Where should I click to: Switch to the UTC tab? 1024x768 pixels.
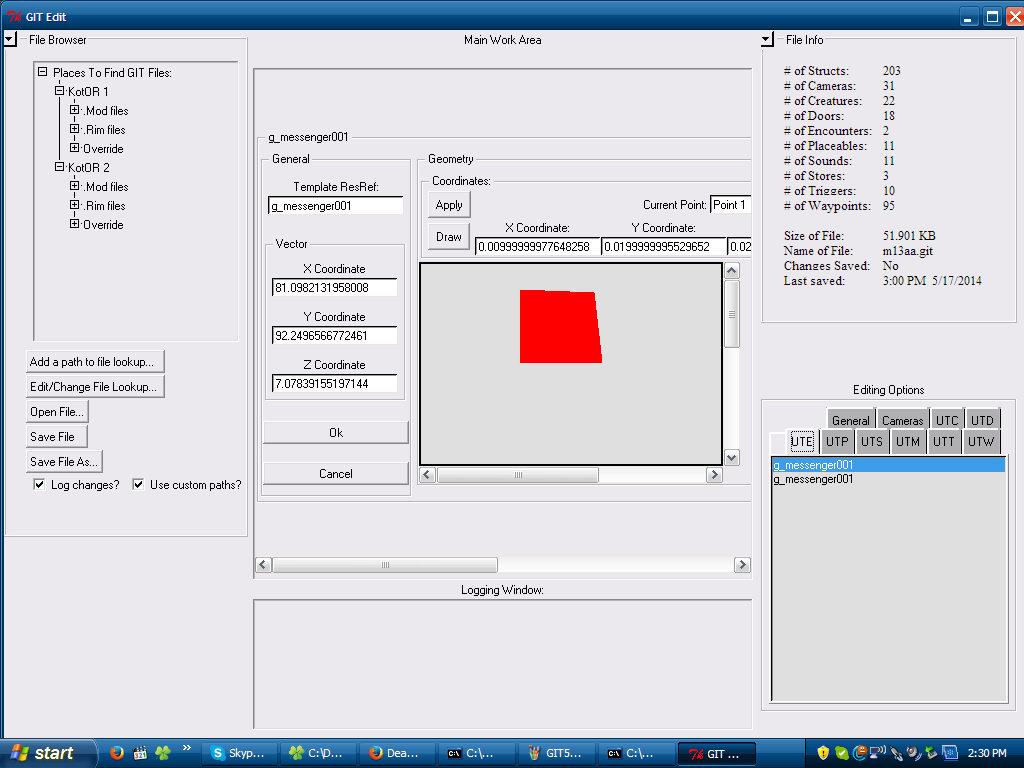coord(947,420)
